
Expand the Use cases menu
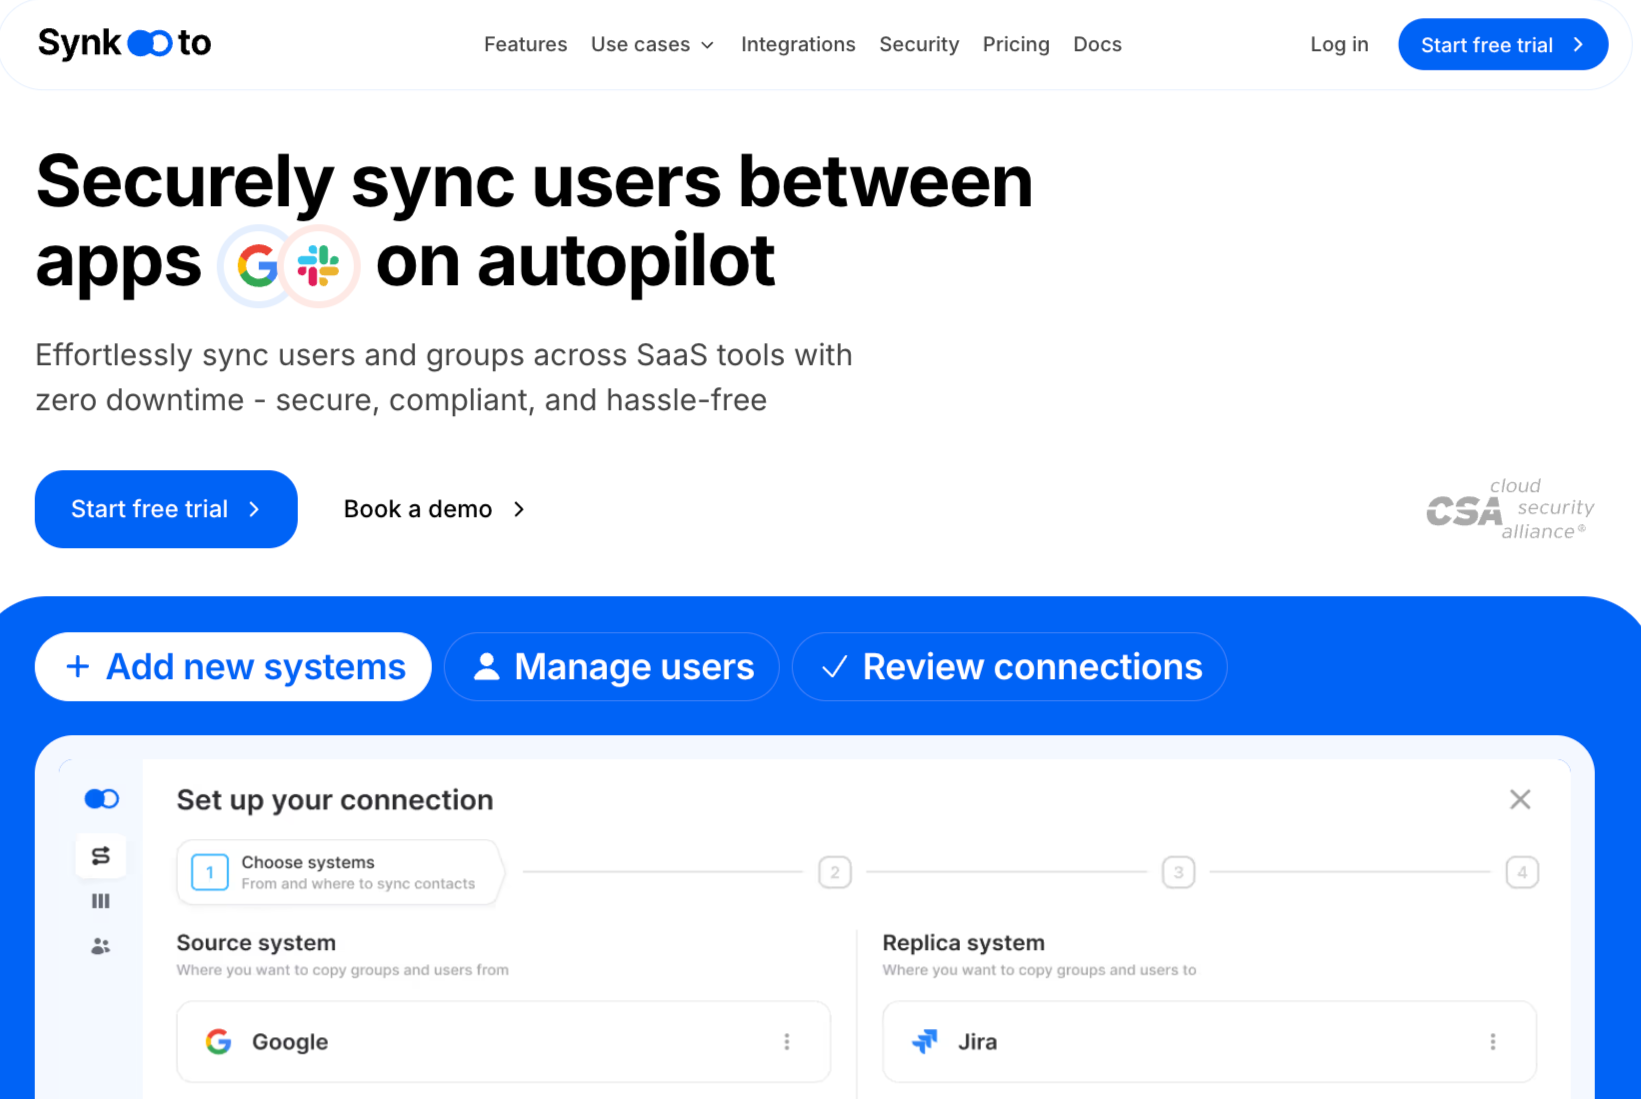tap(652, 44)
